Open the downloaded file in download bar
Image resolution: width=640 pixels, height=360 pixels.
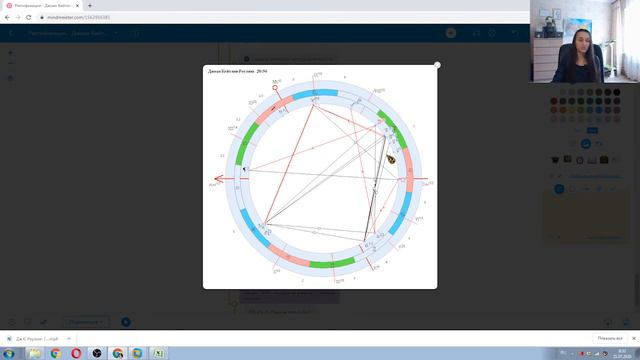[33, 339]
